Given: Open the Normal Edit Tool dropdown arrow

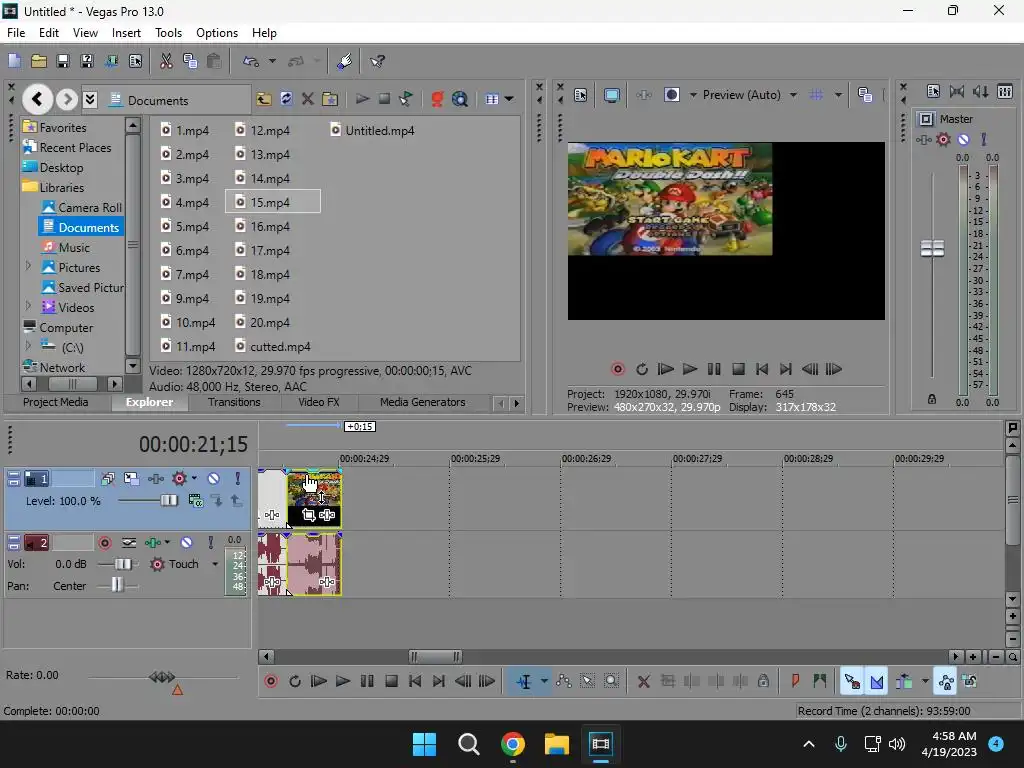Looking at the screenshot, I should tap(544, 681).
